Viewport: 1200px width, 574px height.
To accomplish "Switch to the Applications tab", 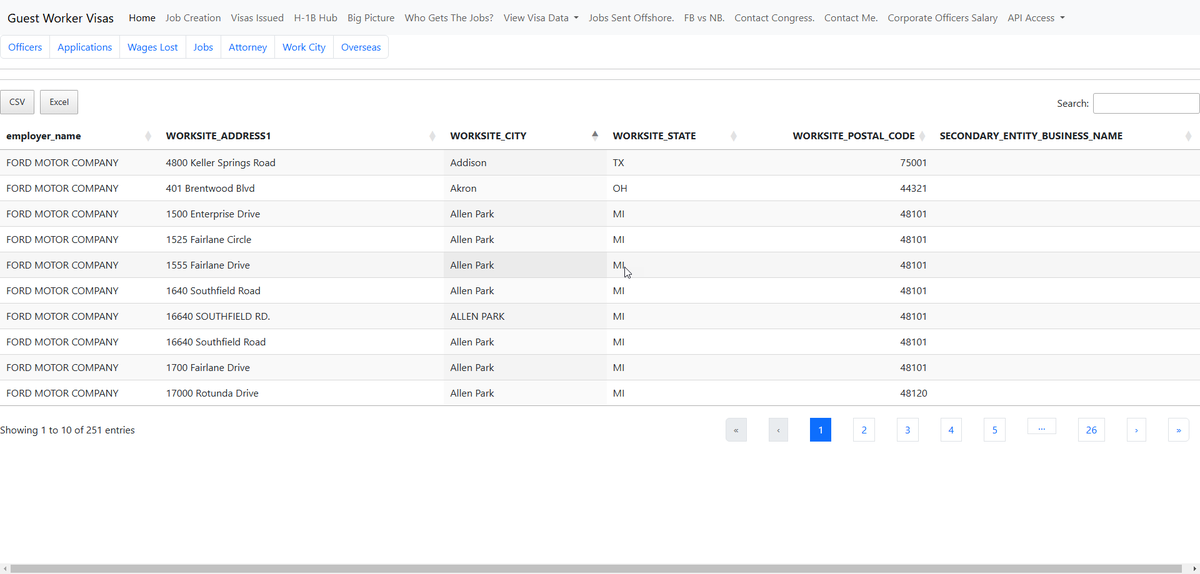I will click(85, 47).
